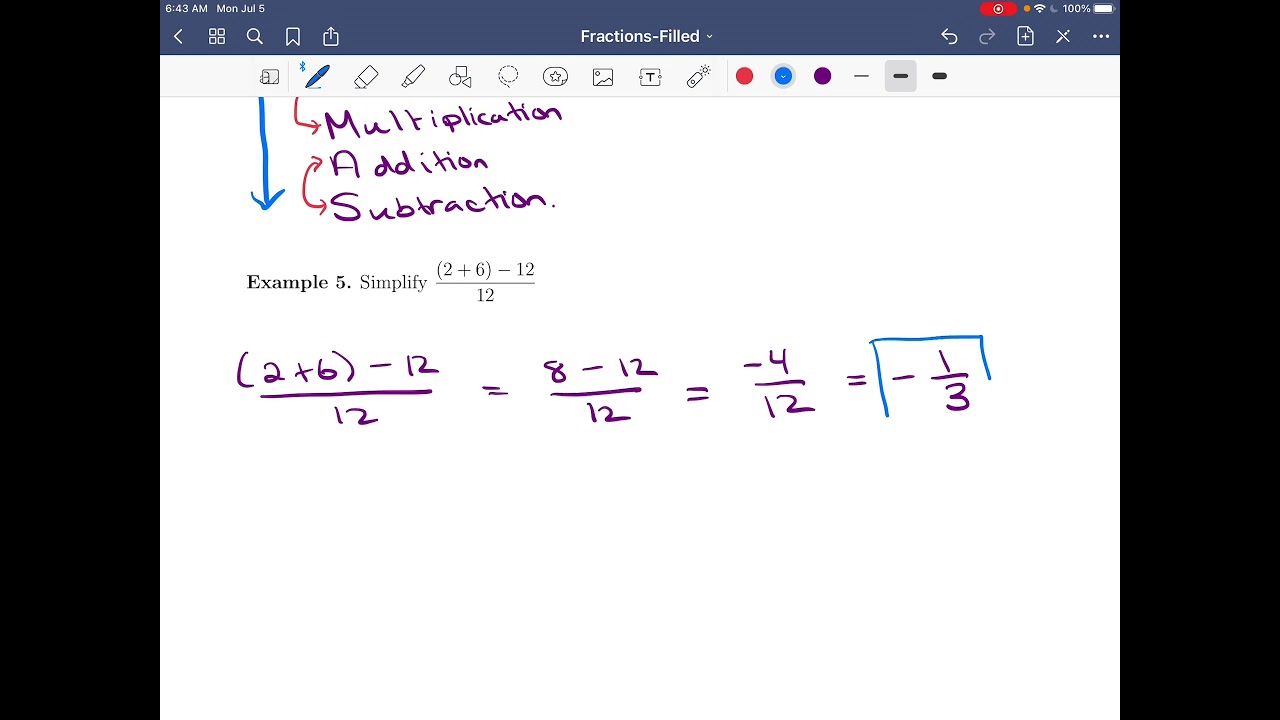Viewport: 1280px width, 720px height.
Task: Tap the handwritten word 'Subtraction'
Action: coord(442,203)
